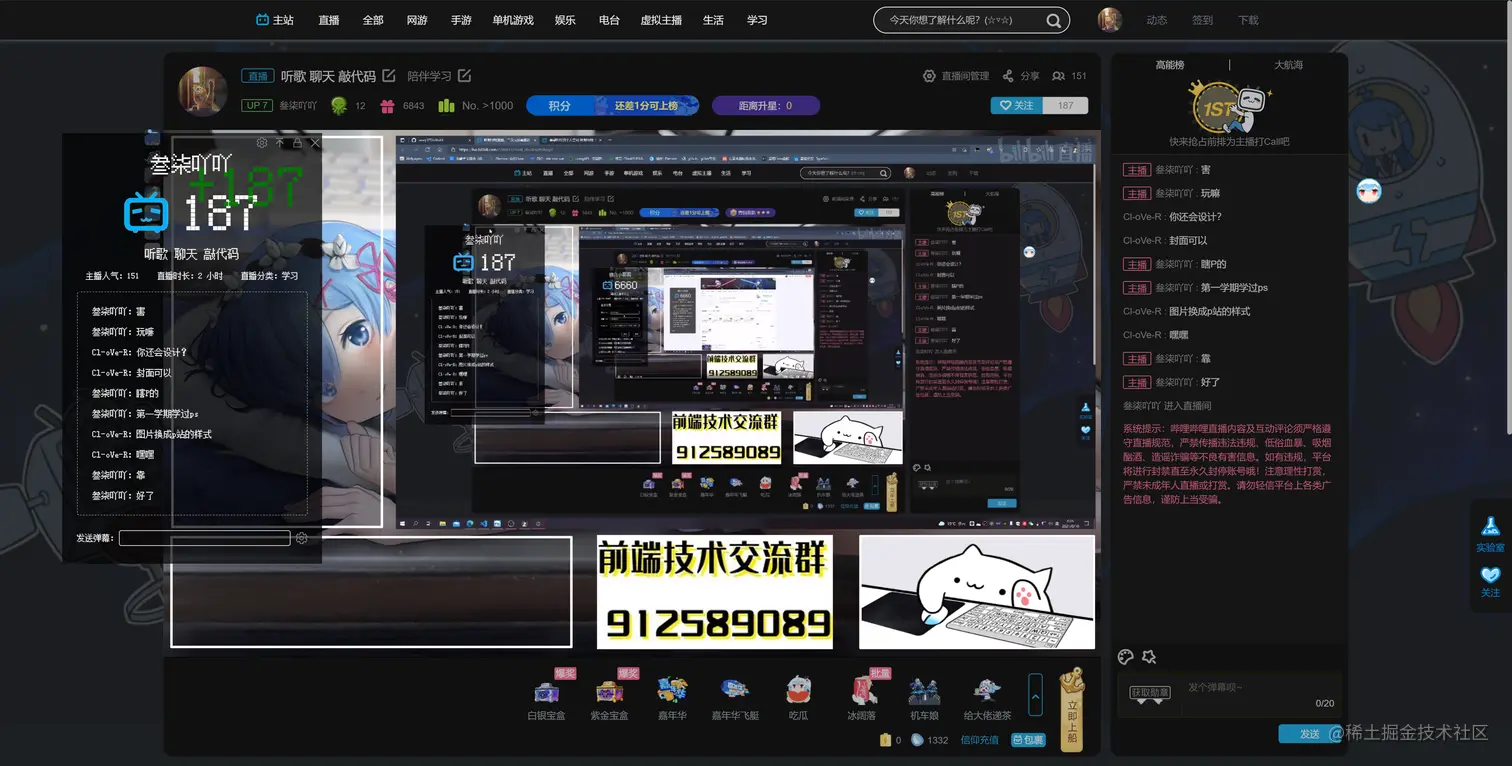Open the chat star settings icon
The height and width of the screenshot is (766, 1512).
point(1149,657)
